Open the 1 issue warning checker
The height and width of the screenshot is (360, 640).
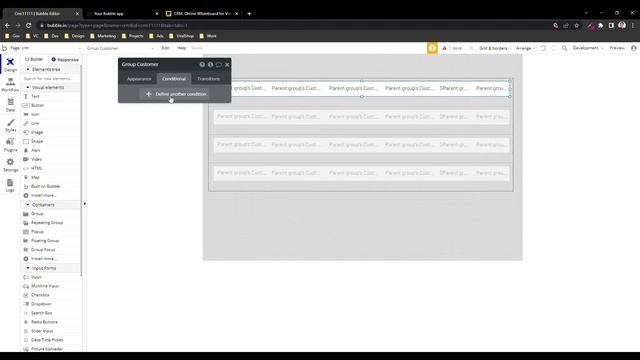452,48
